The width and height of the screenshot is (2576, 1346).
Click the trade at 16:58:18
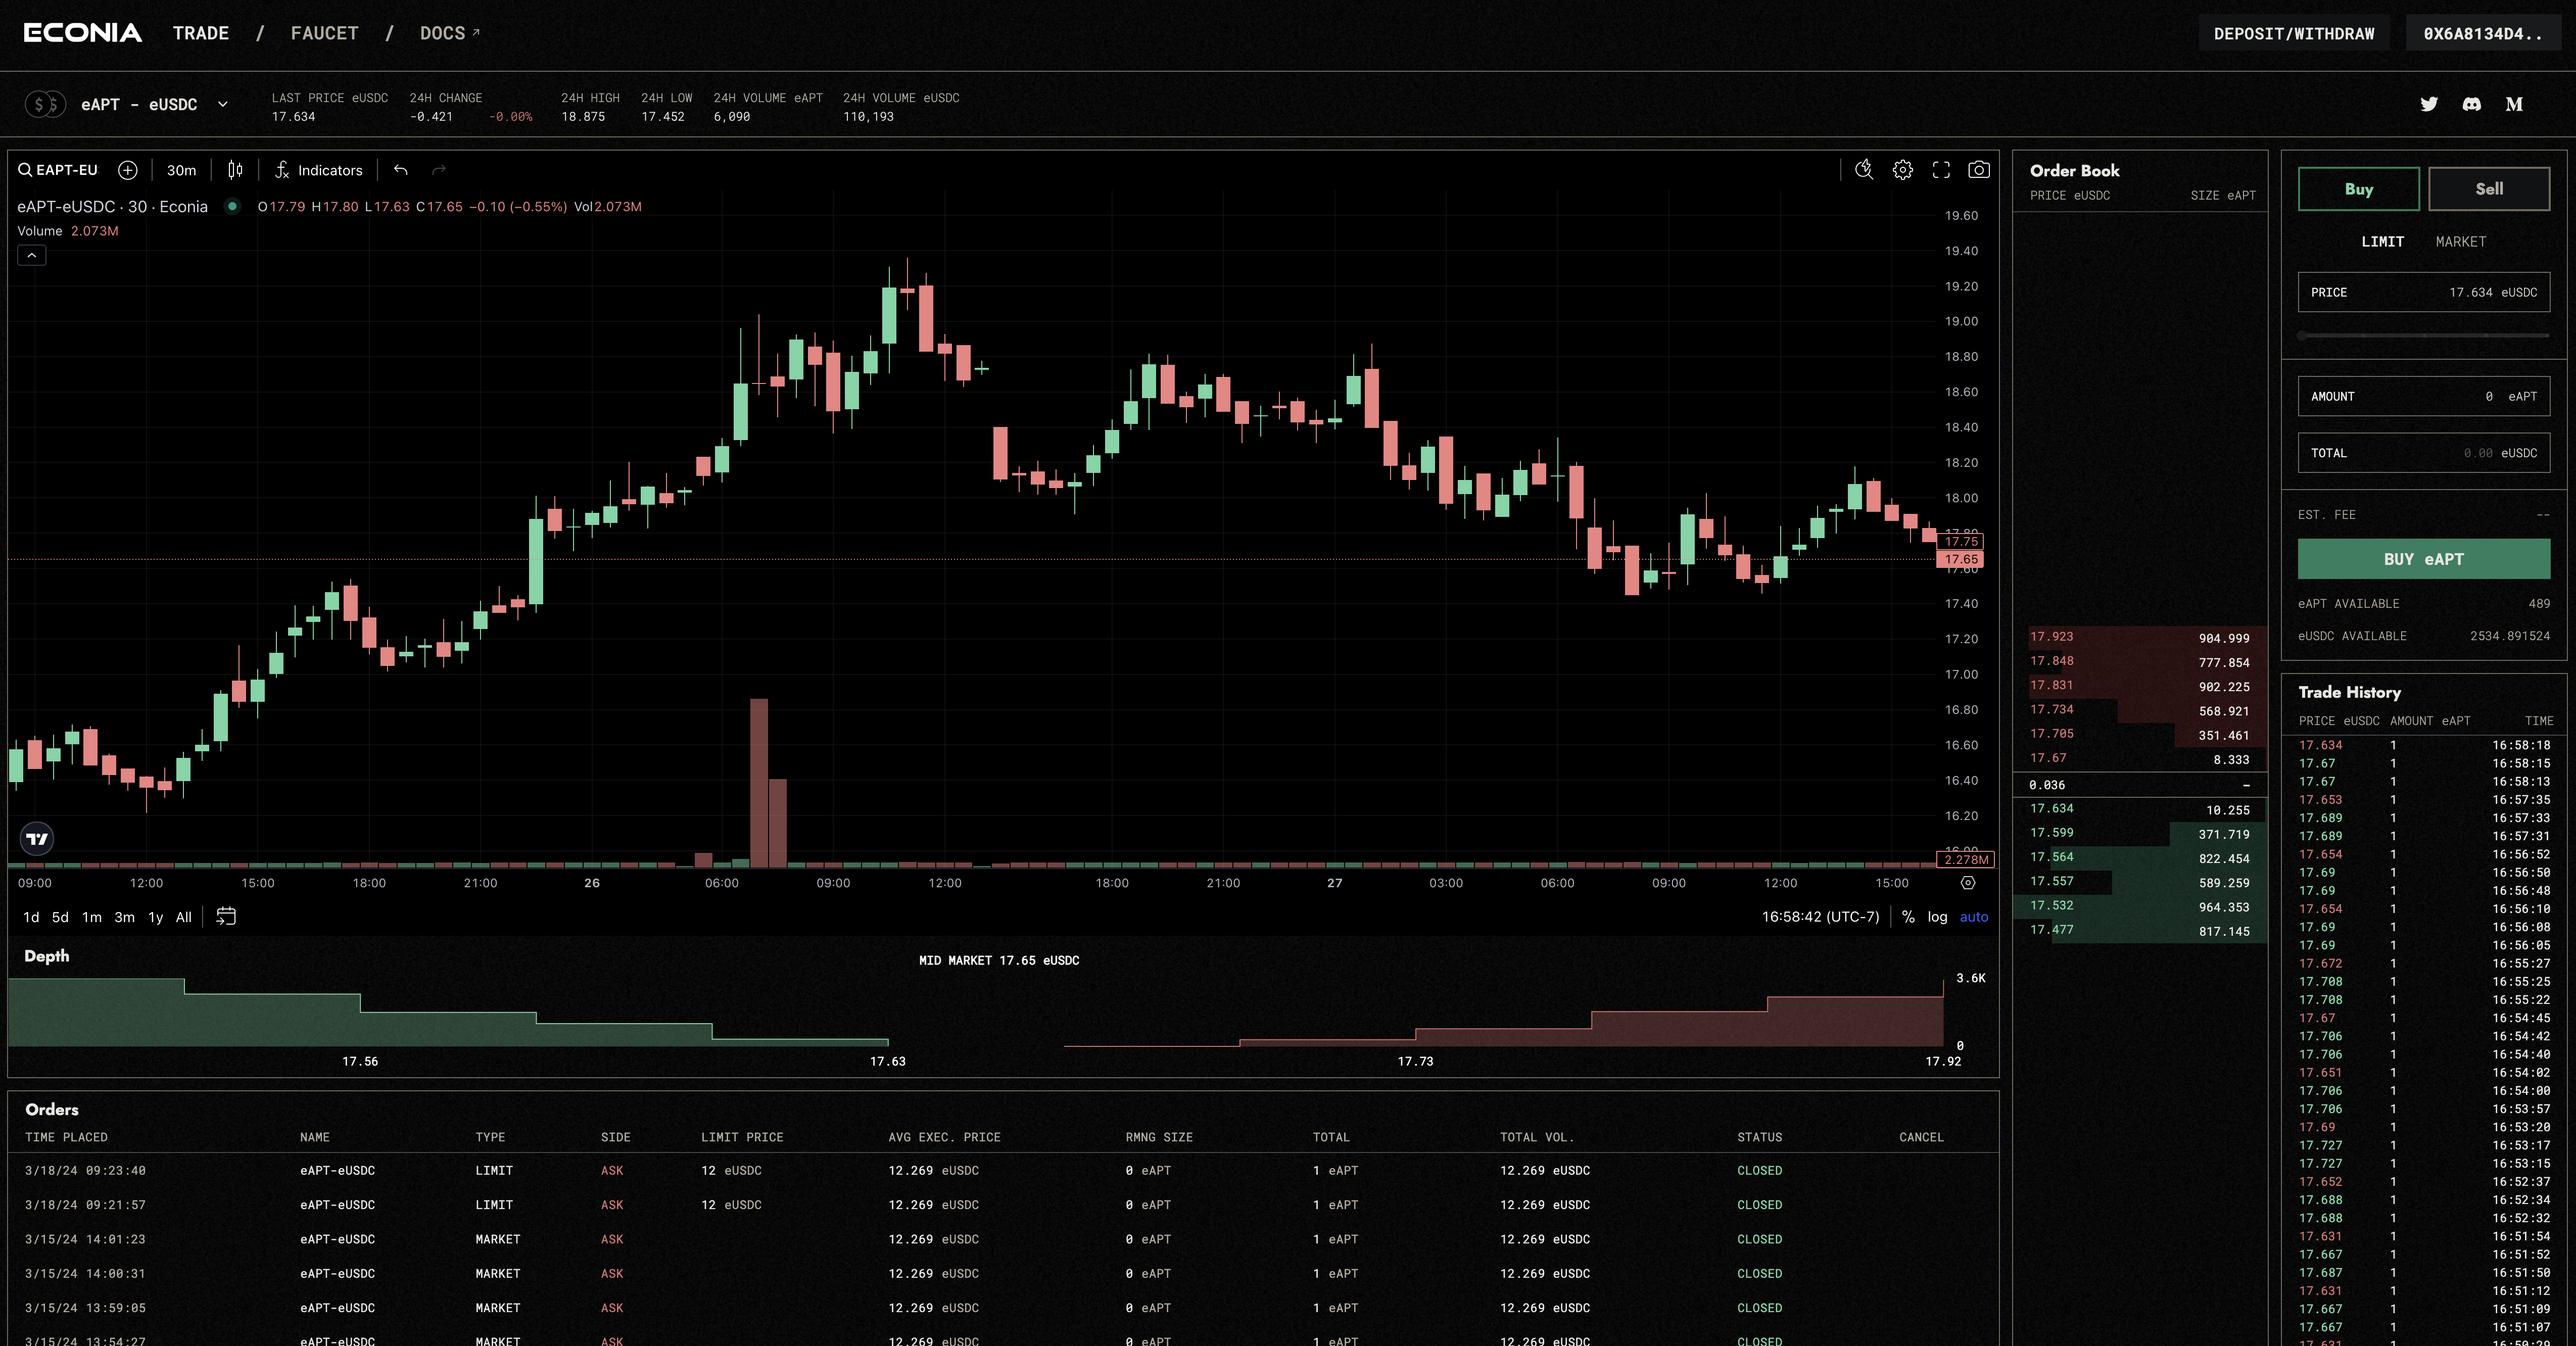(x=2424, y=745)
